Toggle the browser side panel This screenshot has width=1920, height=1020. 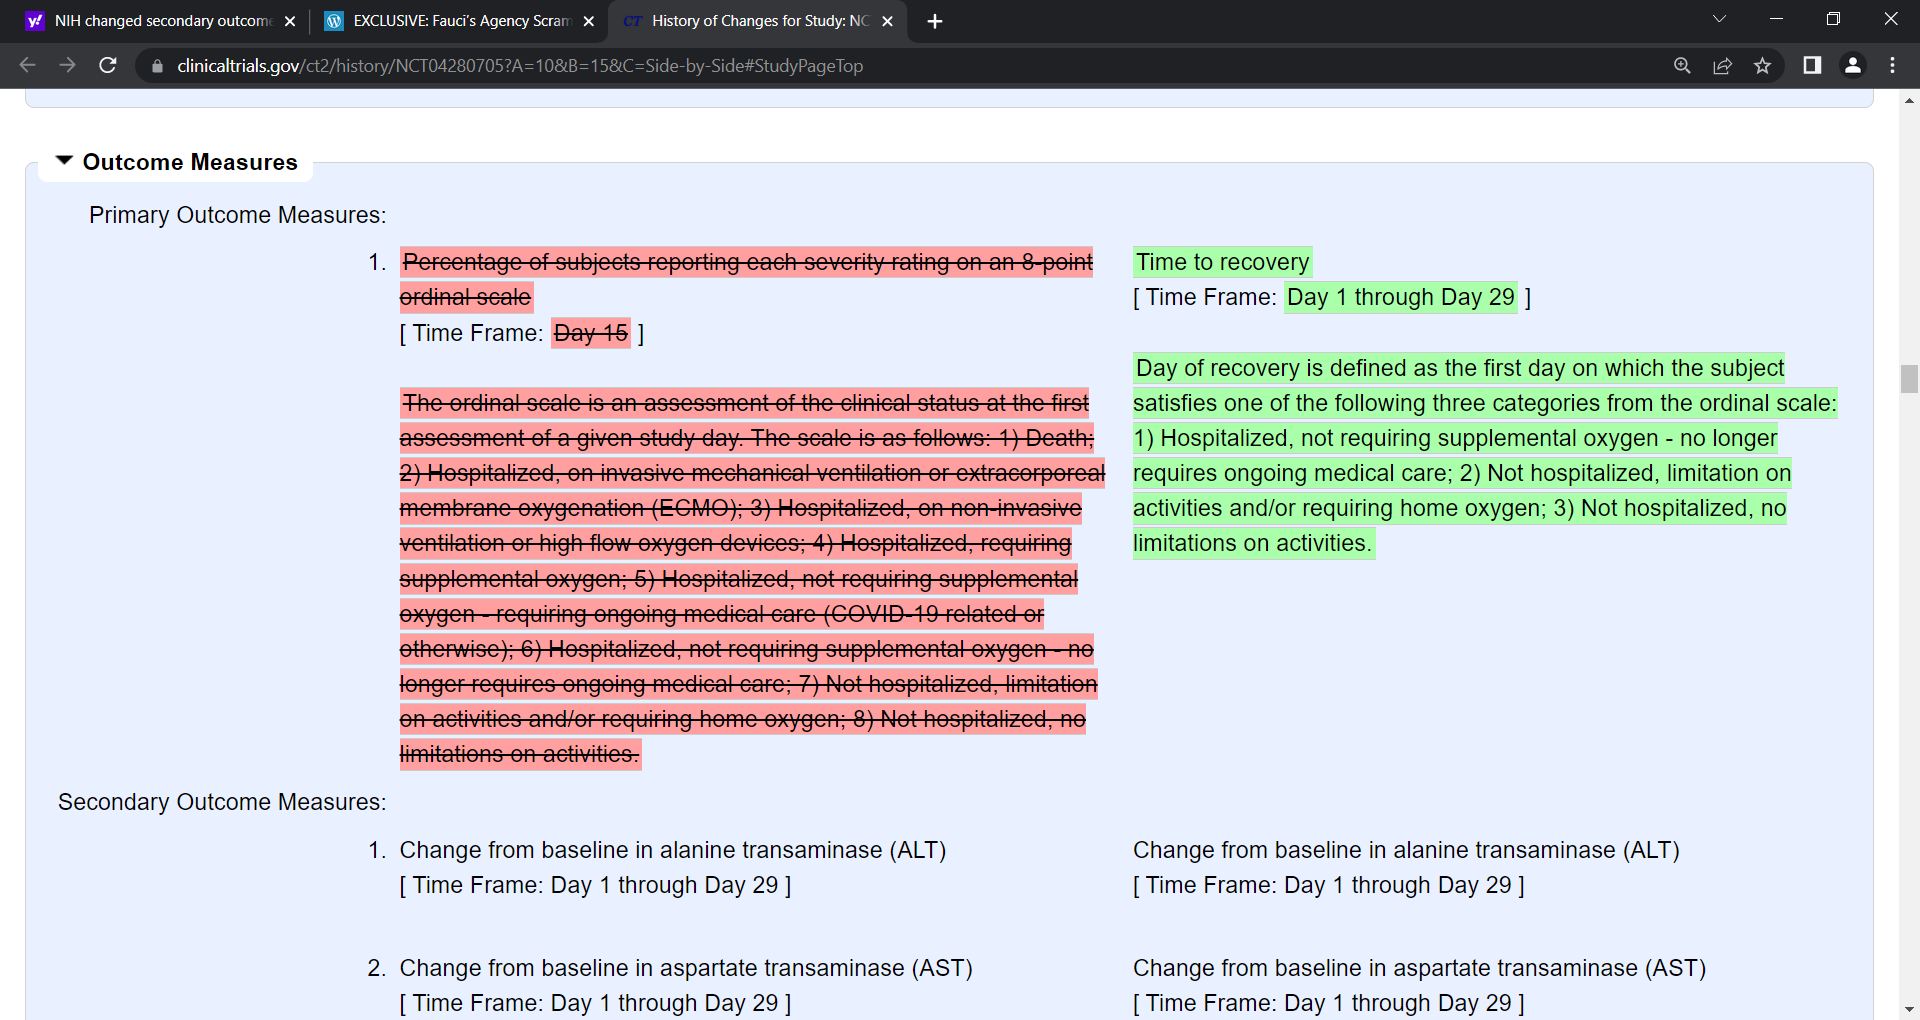pos(1812,65)
